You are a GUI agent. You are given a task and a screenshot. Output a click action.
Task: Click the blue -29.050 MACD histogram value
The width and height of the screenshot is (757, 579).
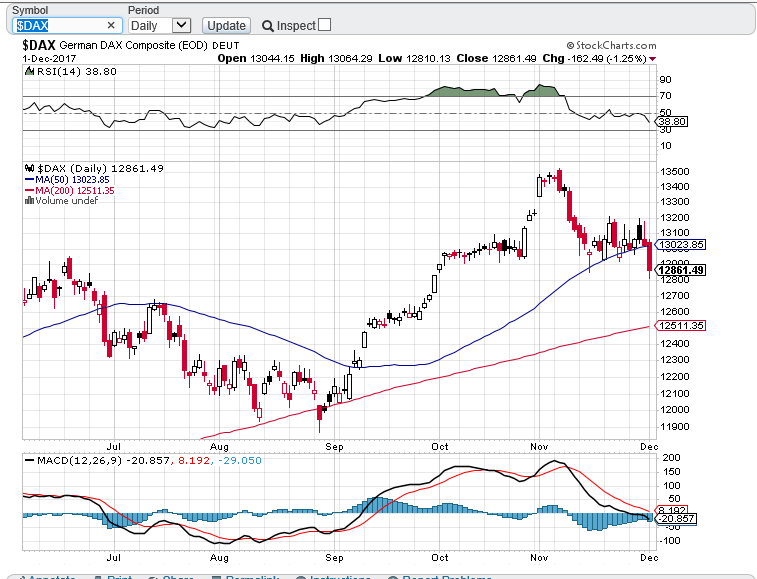(240, 461)
